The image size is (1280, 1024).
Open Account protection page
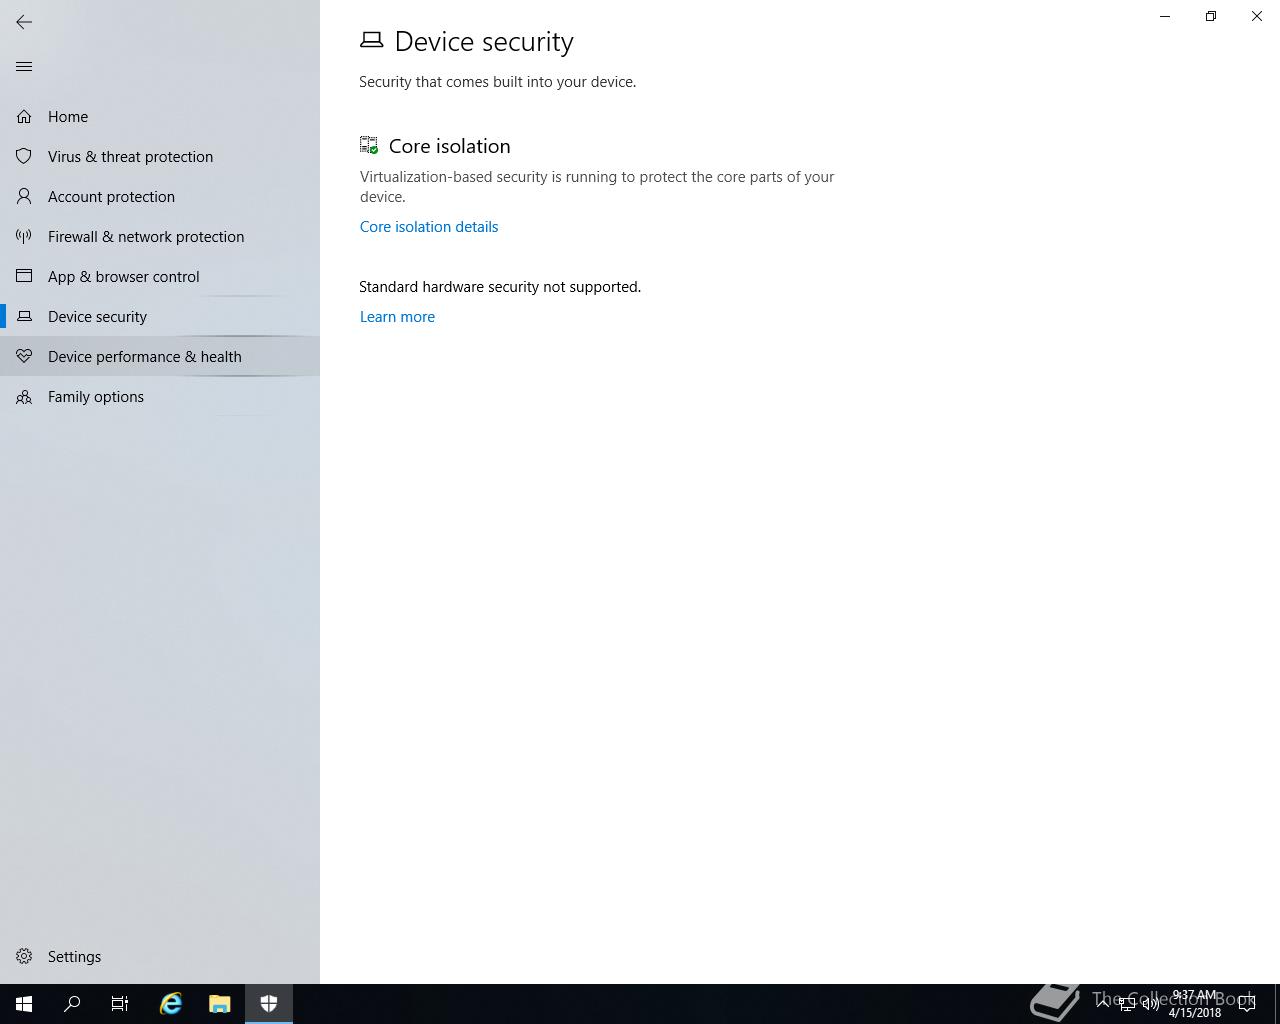[x=160, y=197]
